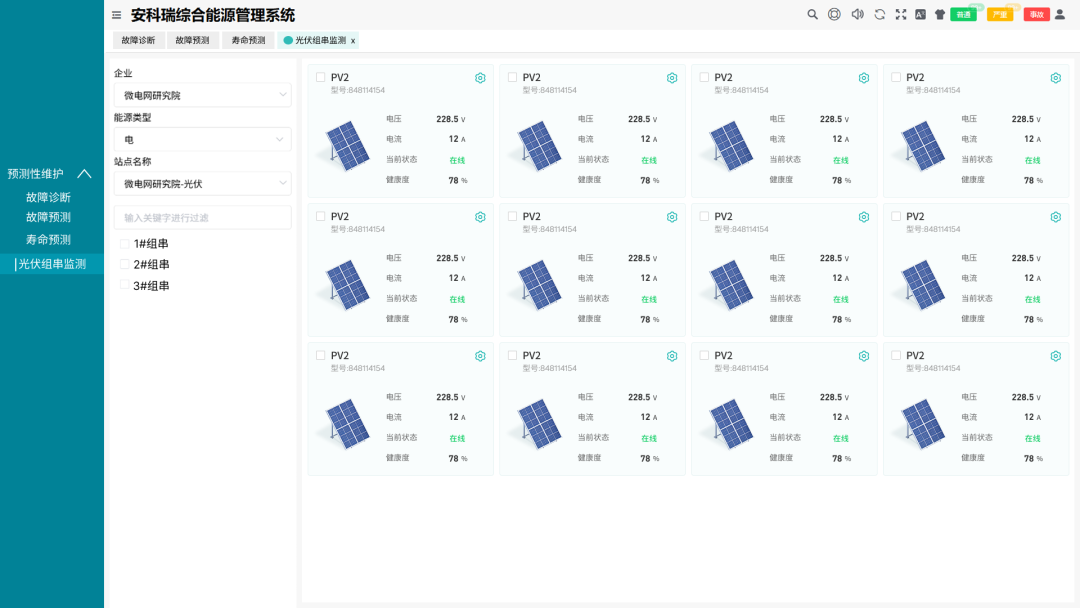Focus the keyword filter input field

coord(202,218)
